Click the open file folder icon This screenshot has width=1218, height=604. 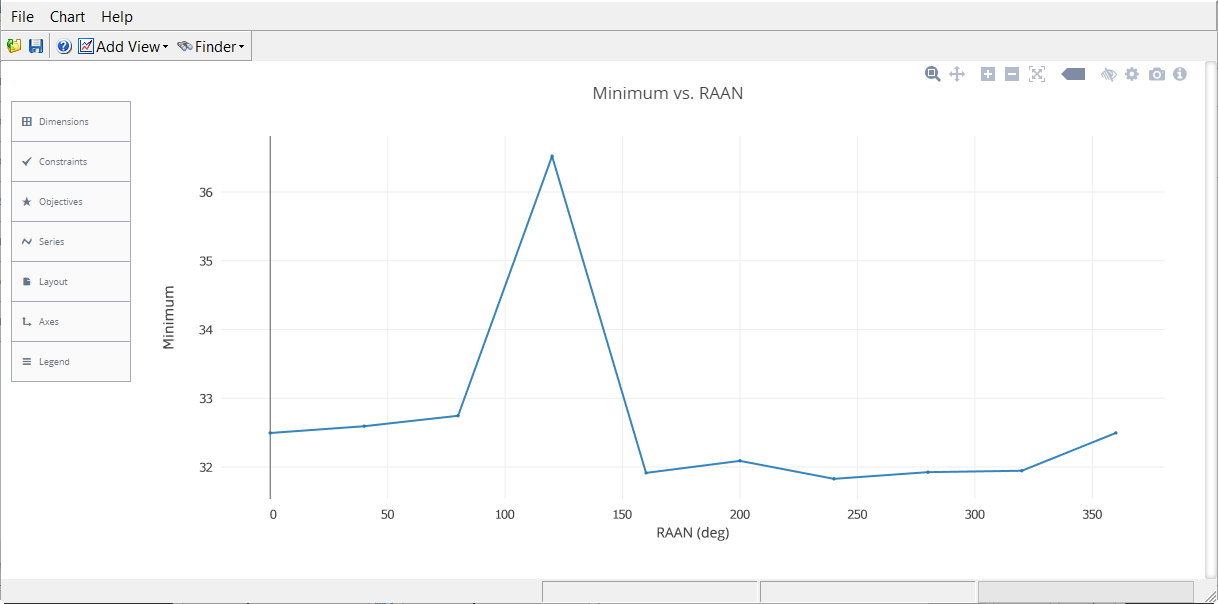click(x=14, y=46)
